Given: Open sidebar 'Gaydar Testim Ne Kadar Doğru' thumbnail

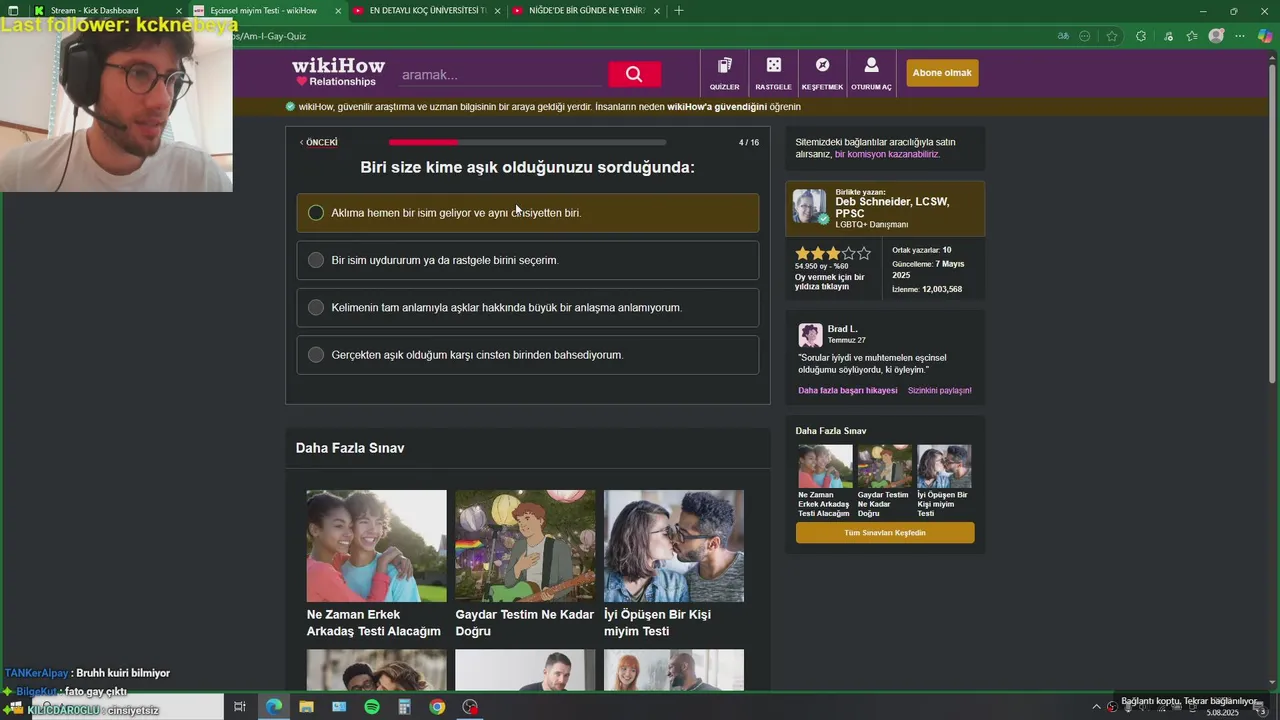Looking at the screenshot, I should [884, 466].
